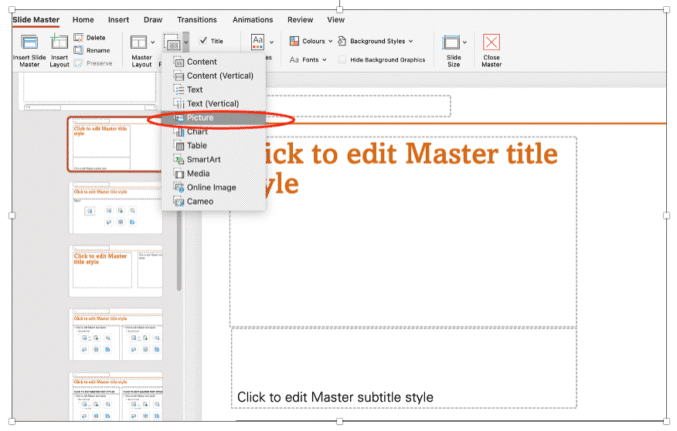Select SmartArt placeholder from the list

coord(202,159)
